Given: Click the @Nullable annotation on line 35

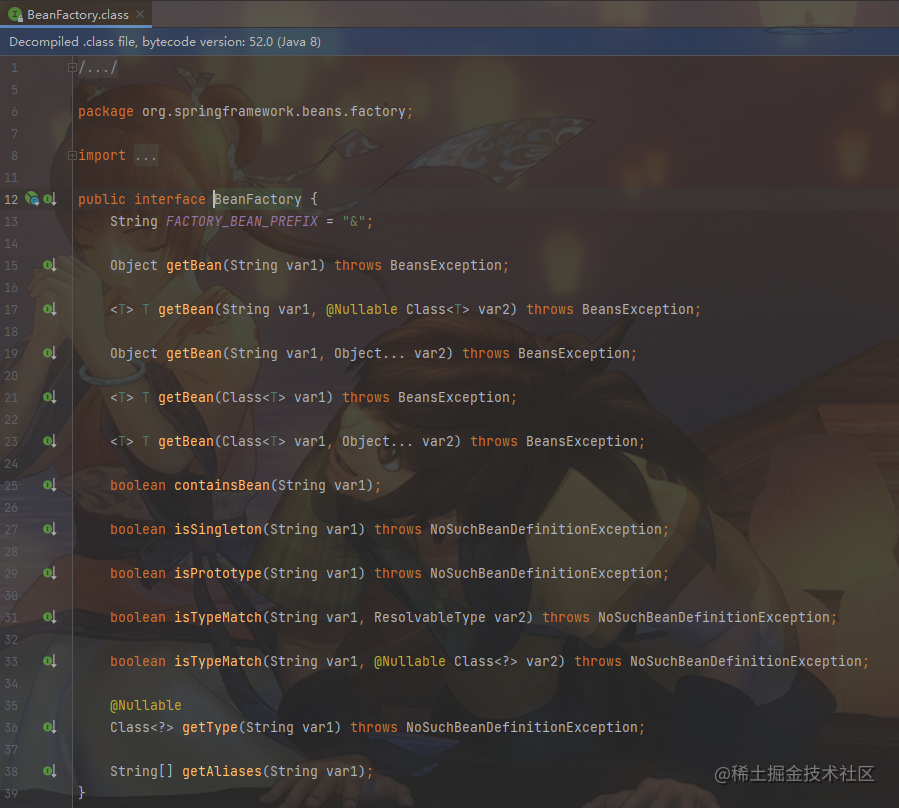Looking at the screenshot, I should point(146,705).
